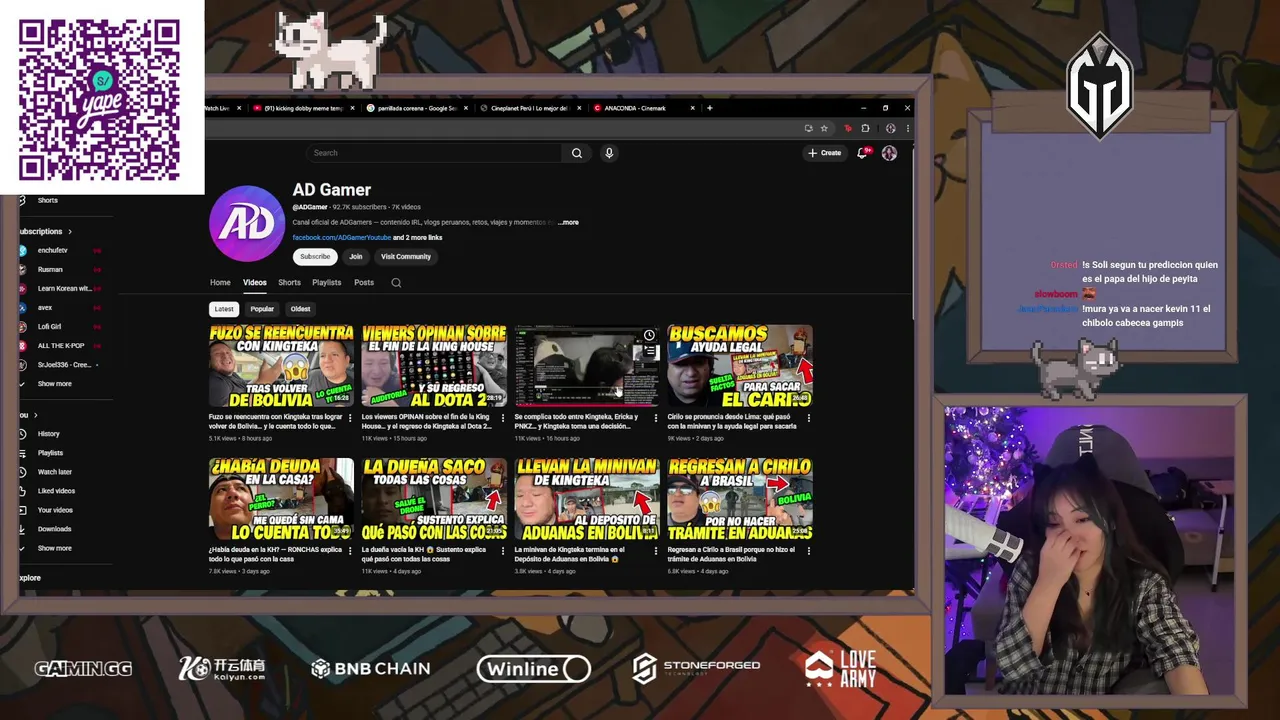Click the Join membership button
1280x720 pixels.
[x=356, y=257]
